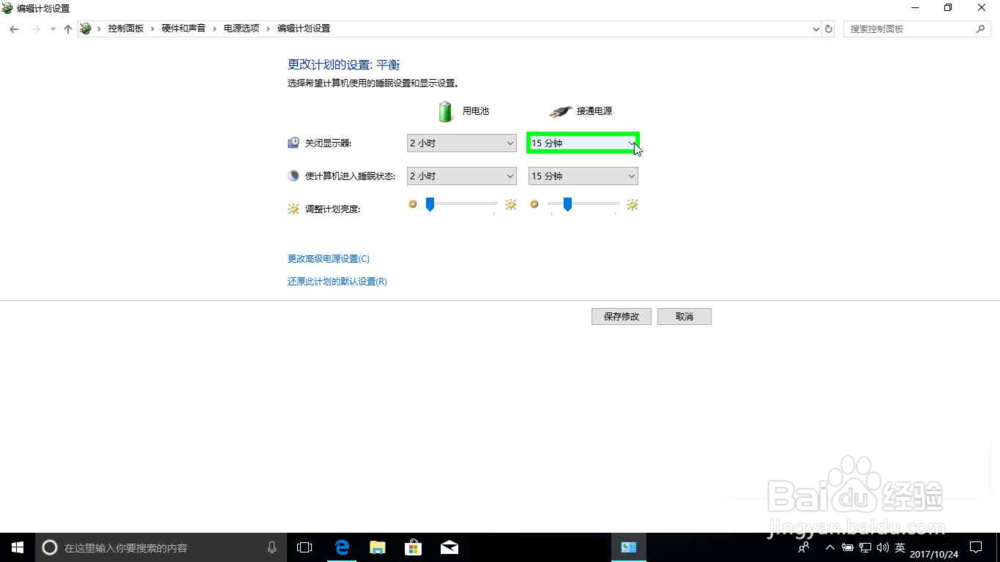Click the 用电池 column label

475,111
